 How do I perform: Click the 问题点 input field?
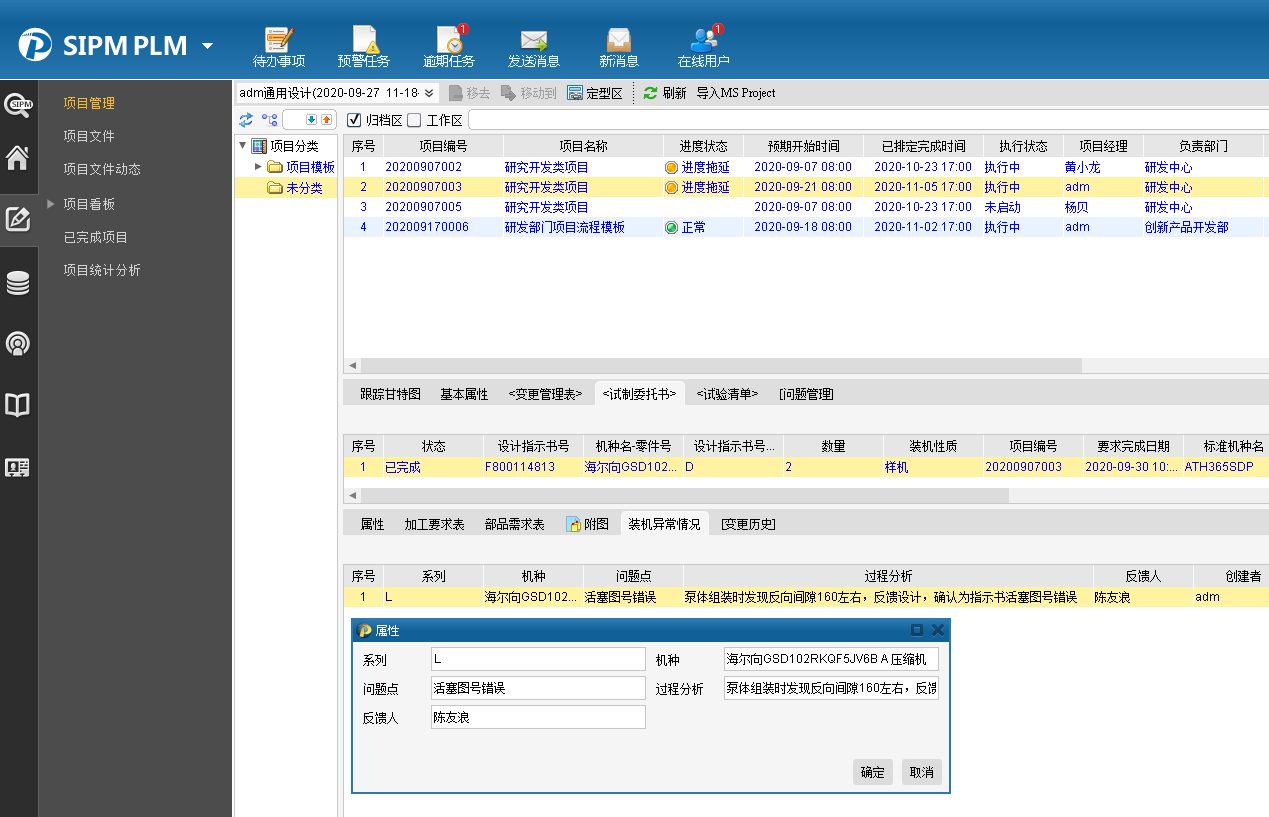click(538, 688)
